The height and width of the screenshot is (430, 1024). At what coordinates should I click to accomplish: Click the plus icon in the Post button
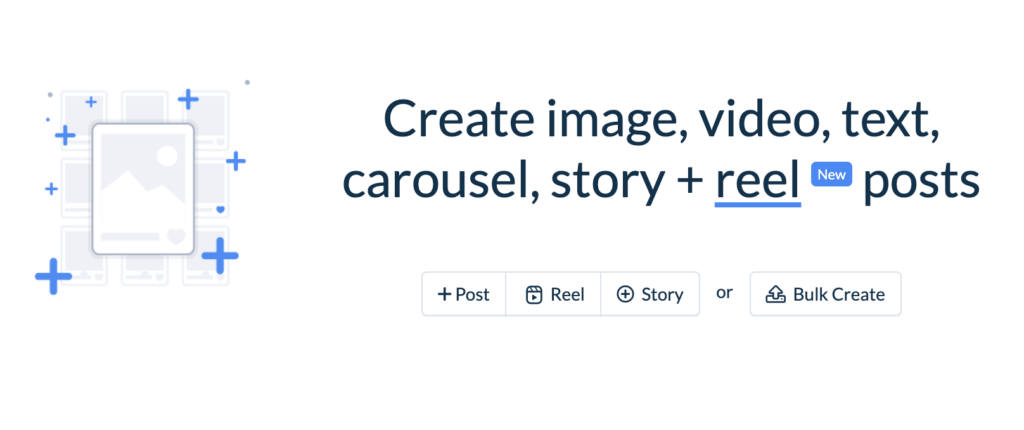[444, 294]
